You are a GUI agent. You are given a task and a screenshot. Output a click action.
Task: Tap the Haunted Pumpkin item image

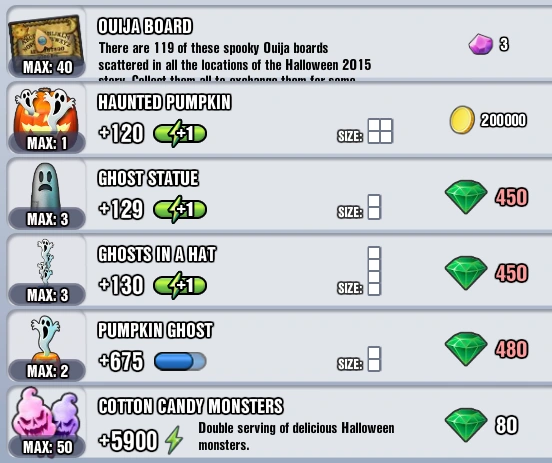point(46,114)
